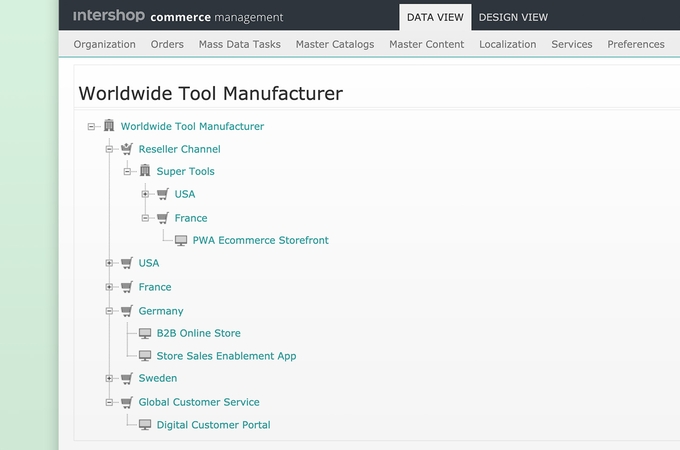Open the Sweden channel link
680x450 pixels.
(158, 378)
